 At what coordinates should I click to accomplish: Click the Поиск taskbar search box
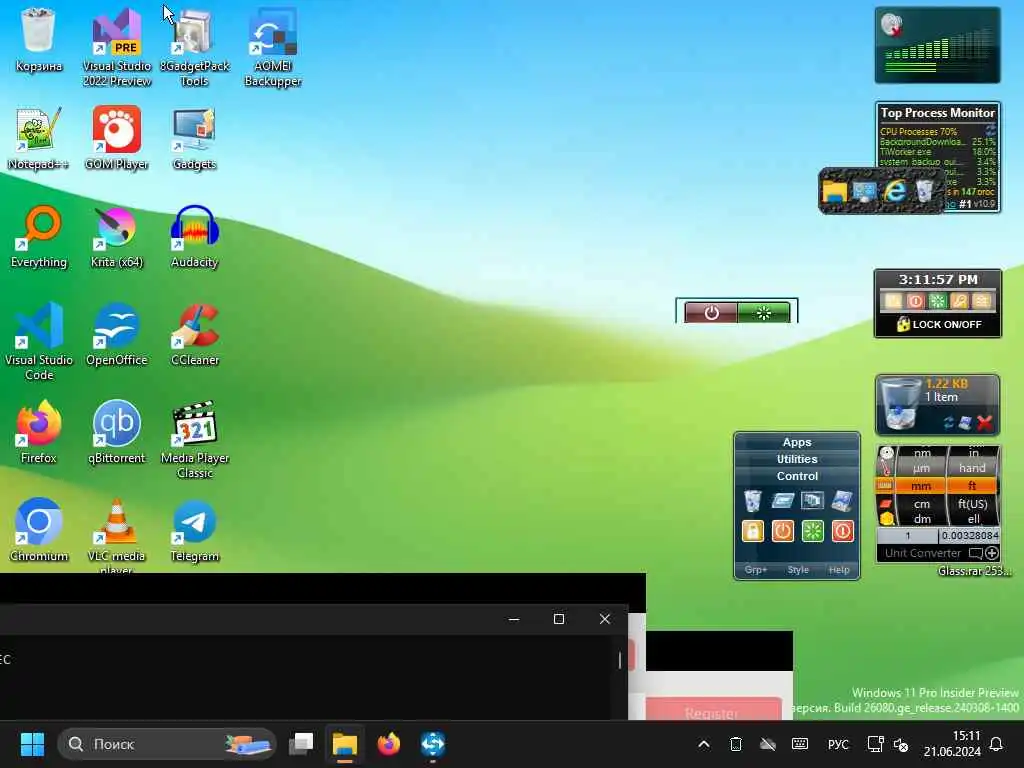pyautogui.click(x=167, y=744)
